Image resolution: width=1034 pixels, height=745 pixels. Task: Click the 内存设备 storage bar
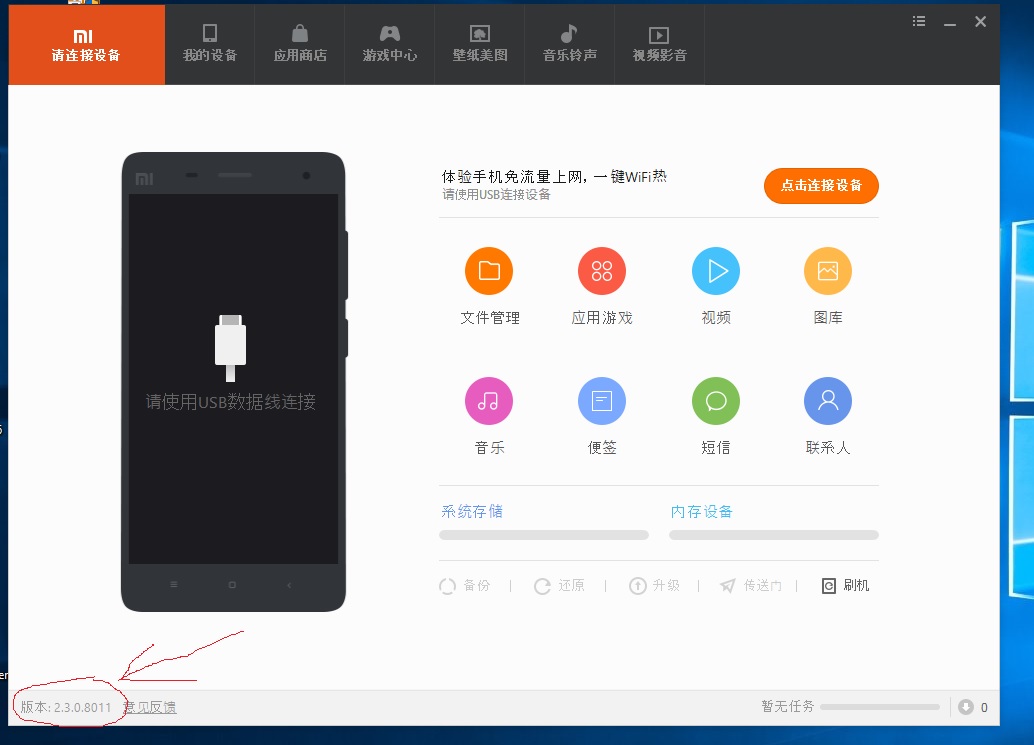pyautogui.click(x=774, y=535)
